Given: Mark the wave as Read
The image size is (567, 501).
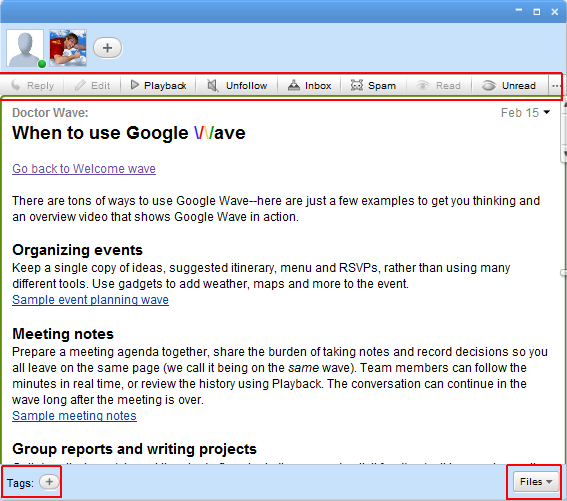Looking at the screenshot, I should [x=438, y=86].
